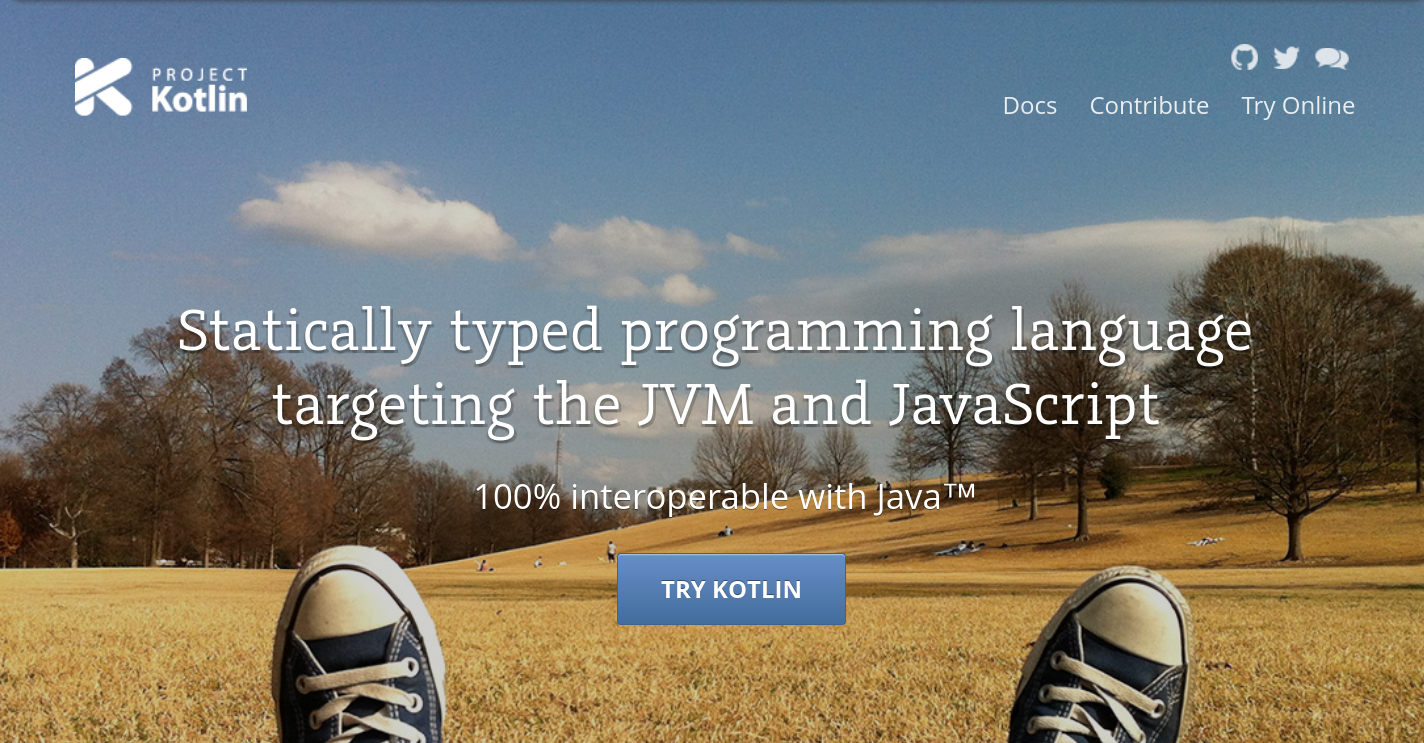Viewport: 1424px width, 743px height.
Task: Select Try Online in the navigation
Action: pyautogui.click(x=1298, y=106)
